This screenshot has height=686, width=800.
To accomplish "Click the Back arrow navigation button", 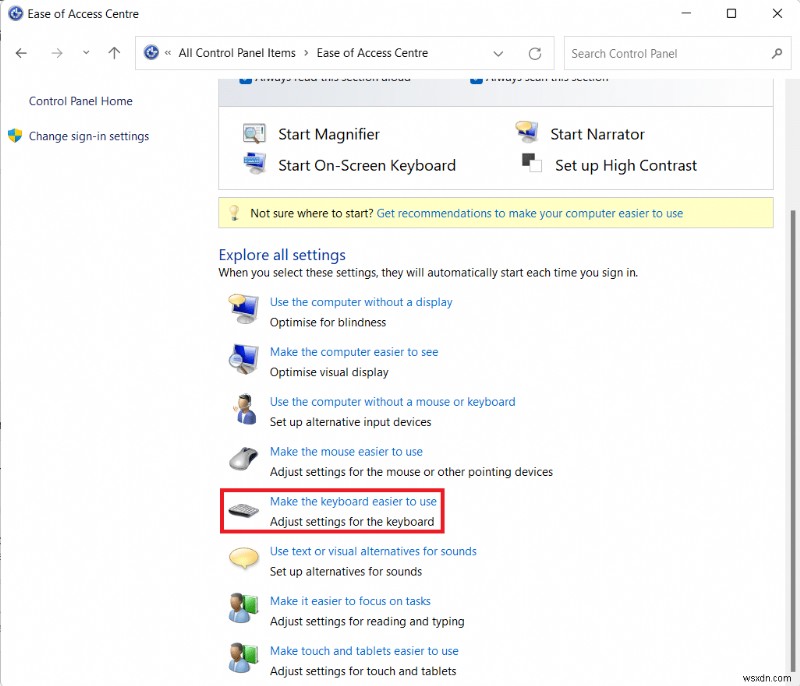I will [21, 53].
